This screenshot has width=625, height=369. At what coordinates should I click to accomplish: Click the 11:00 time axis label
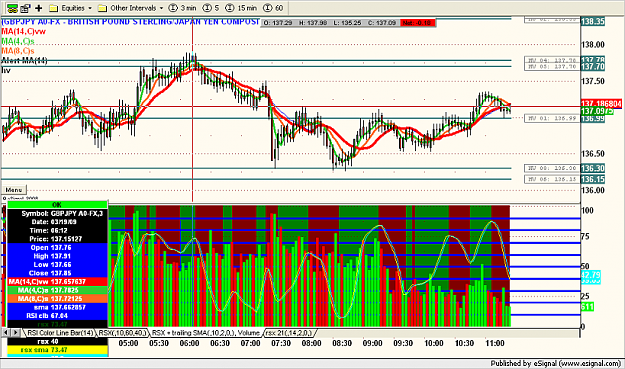495,343
